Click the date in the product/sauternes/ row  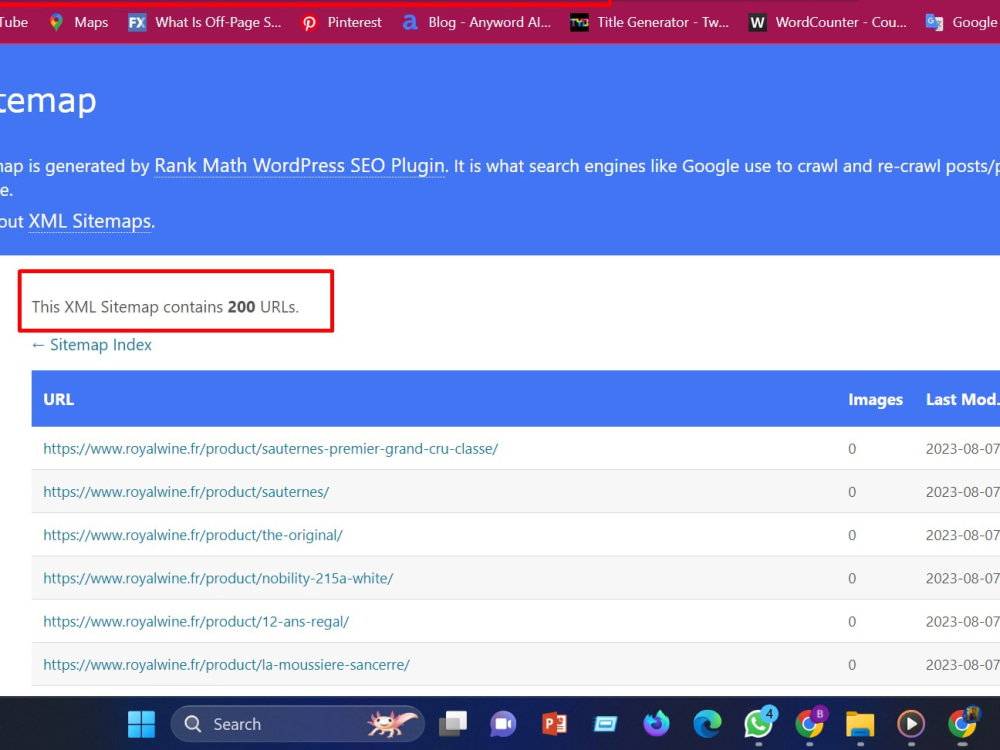tap(962, 492)
